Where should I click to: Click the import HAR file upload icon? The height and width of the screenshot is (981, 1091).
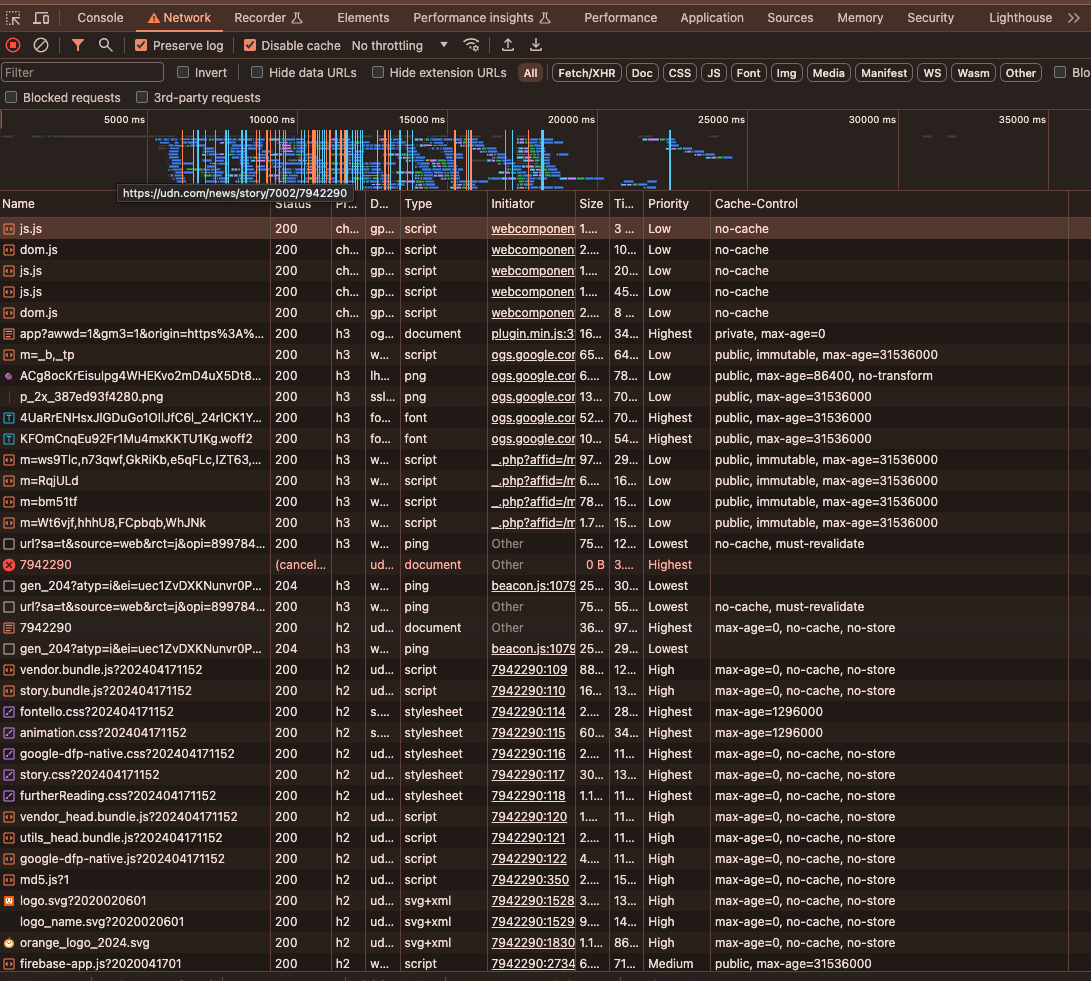(x=508, y=45)
